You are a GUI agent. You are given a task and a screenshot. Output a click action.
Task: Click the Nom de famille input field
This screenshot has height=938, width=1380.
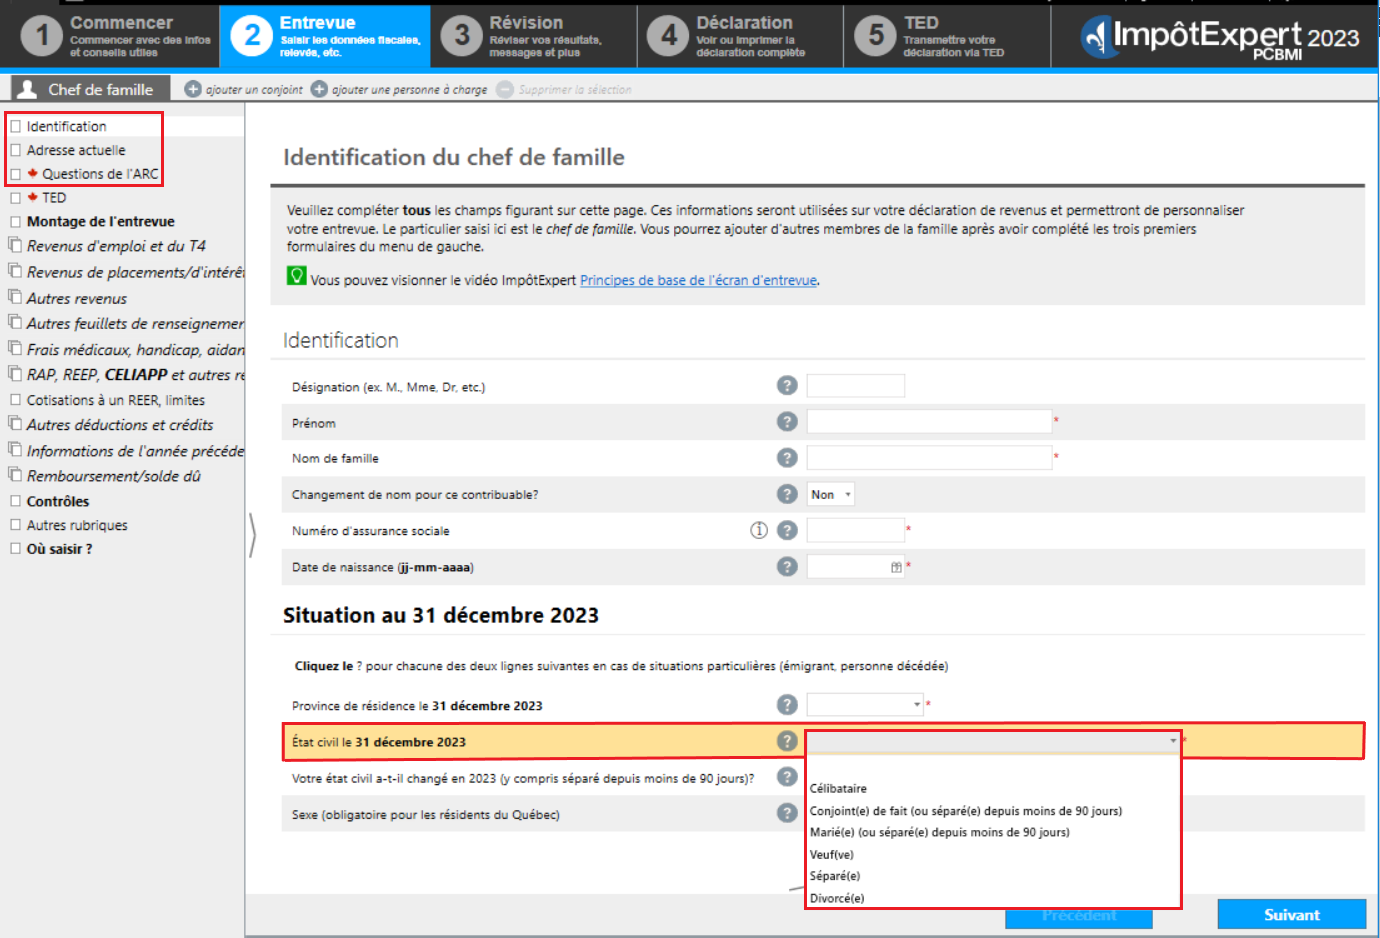(x=929, y=458)
